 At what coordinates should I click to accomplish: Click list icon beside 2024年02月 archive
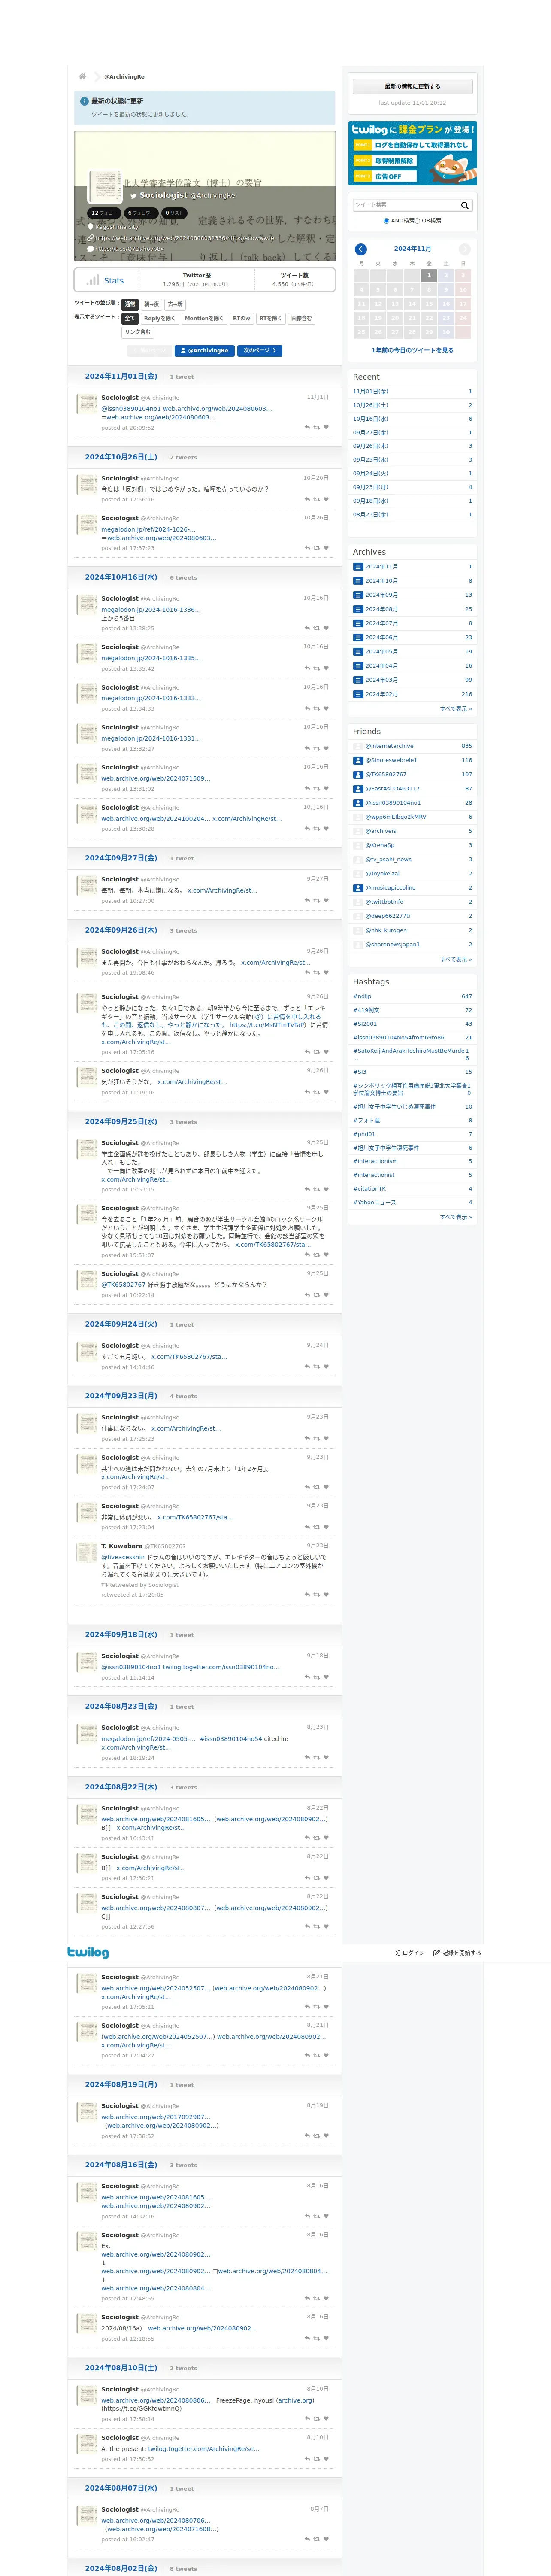(x=358, y=694)
